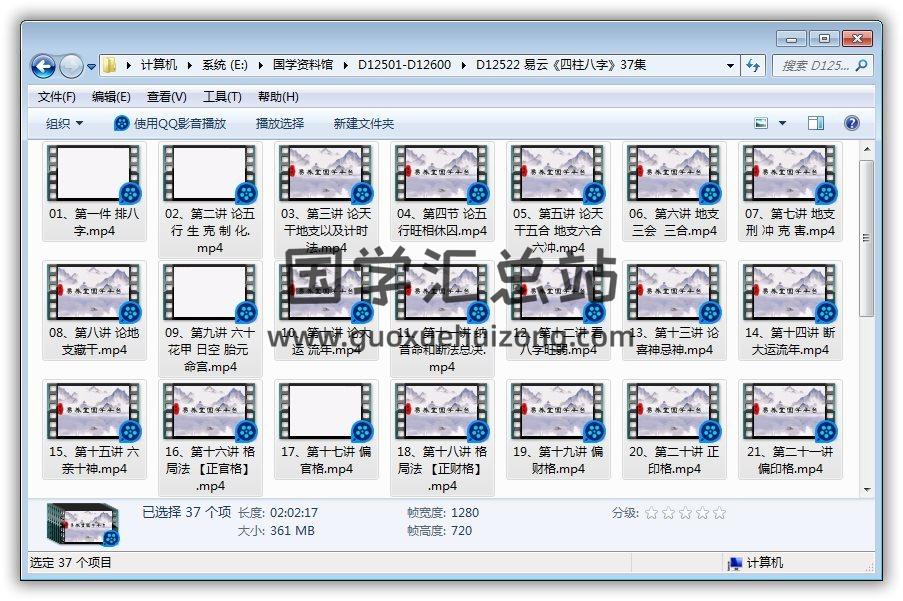Click the Back navigation arrow button
The width and height of the screenshot is (903, 601).
click(x=43, y=66)
